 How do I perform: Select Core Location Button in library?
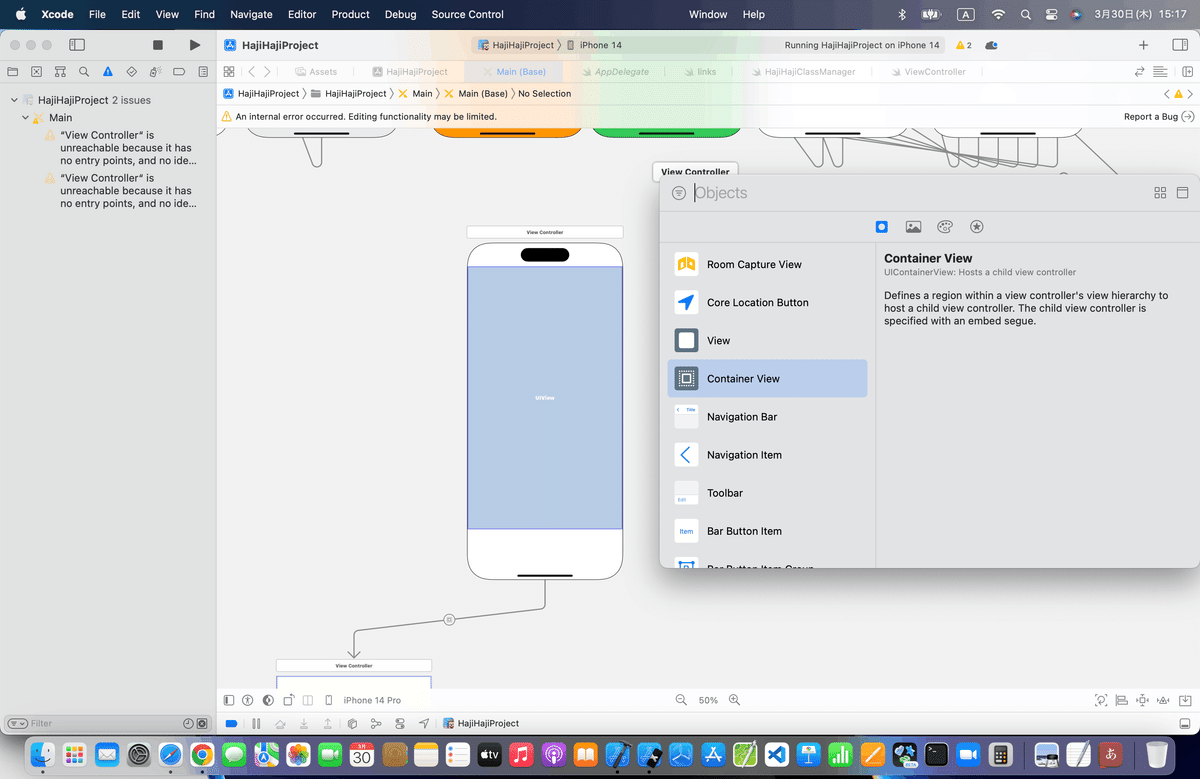767,303
